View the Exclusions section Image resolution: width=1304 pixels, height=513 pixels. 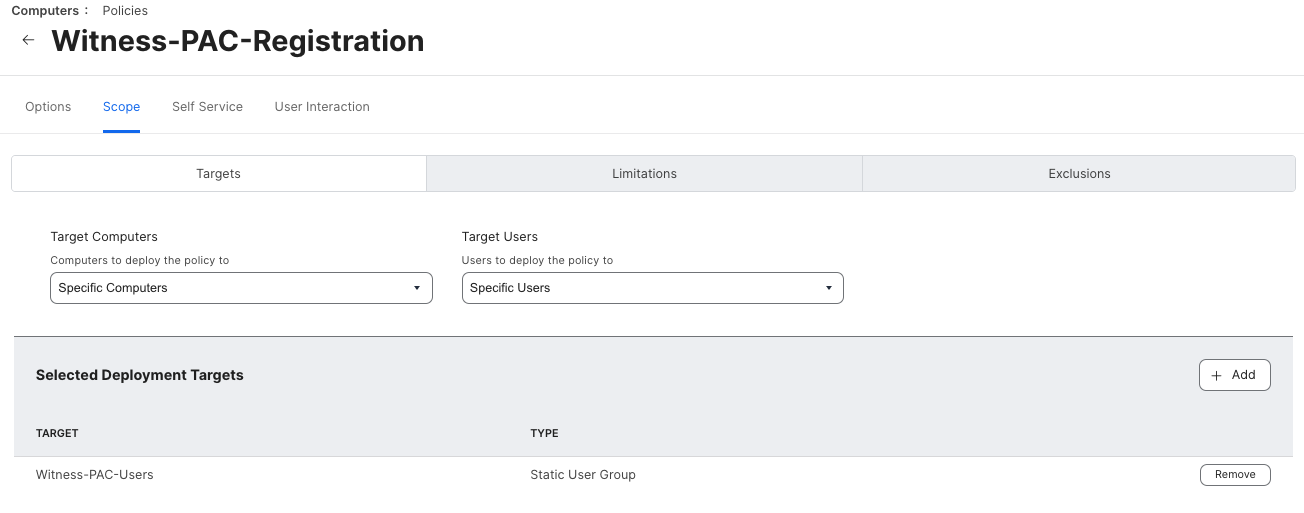coord(1079,173)
